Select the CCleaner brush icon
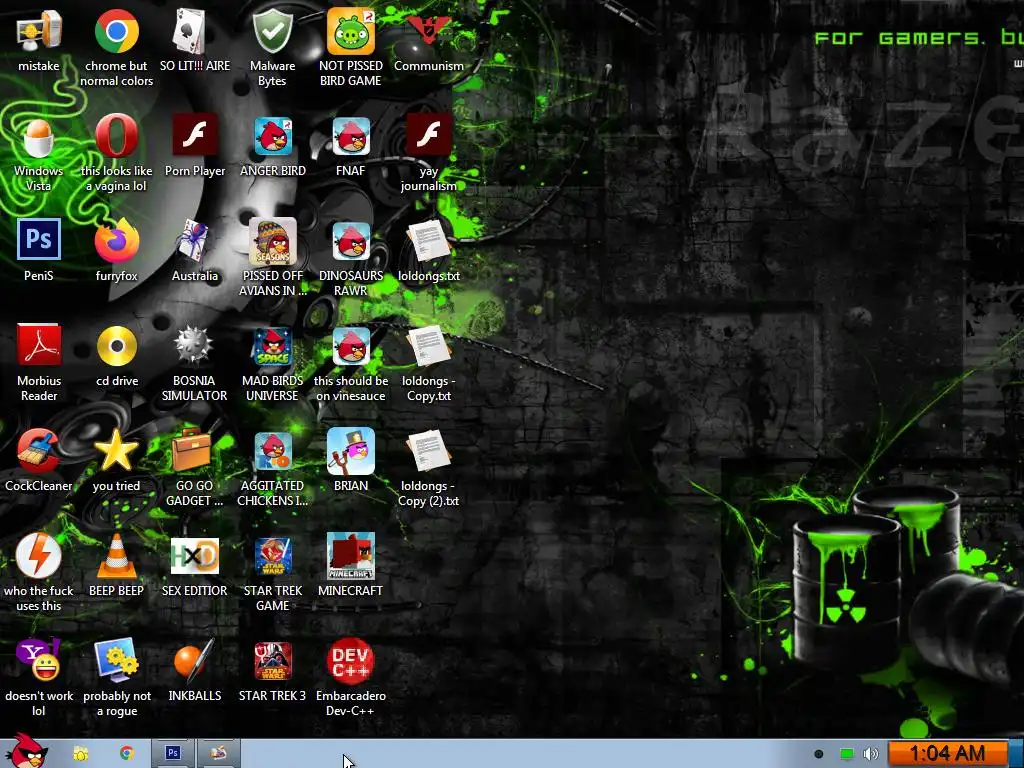This screenshot has height=768, width=1024. (x=39, y=451)
